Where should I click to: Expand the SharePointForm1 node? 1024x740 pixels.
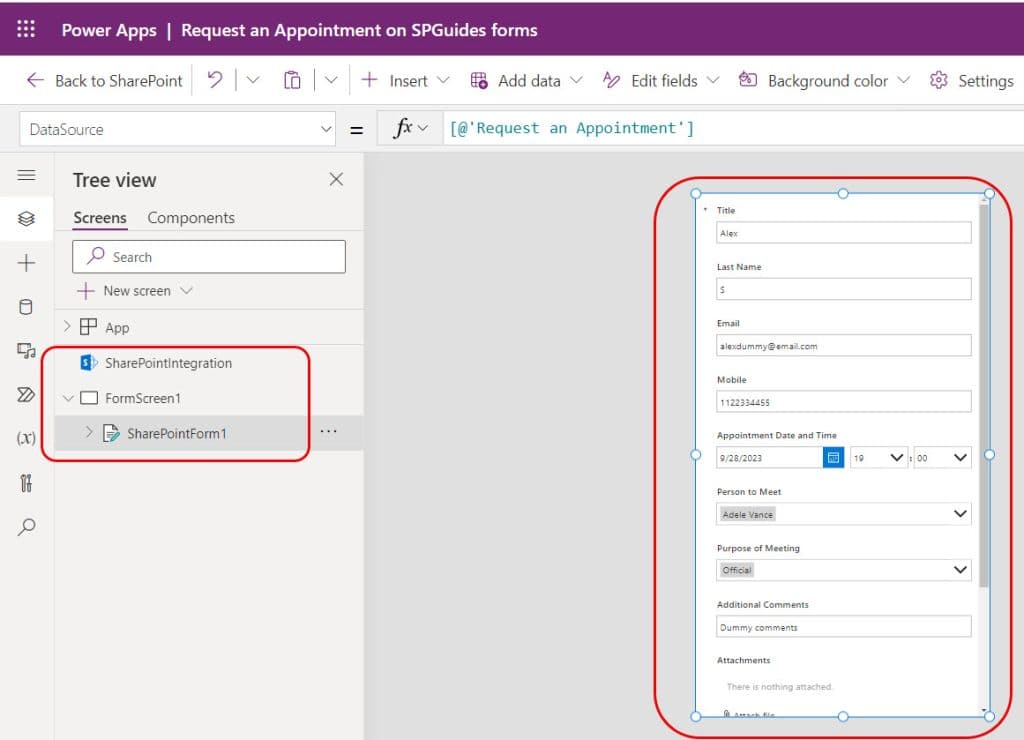(x=89, y=432)
